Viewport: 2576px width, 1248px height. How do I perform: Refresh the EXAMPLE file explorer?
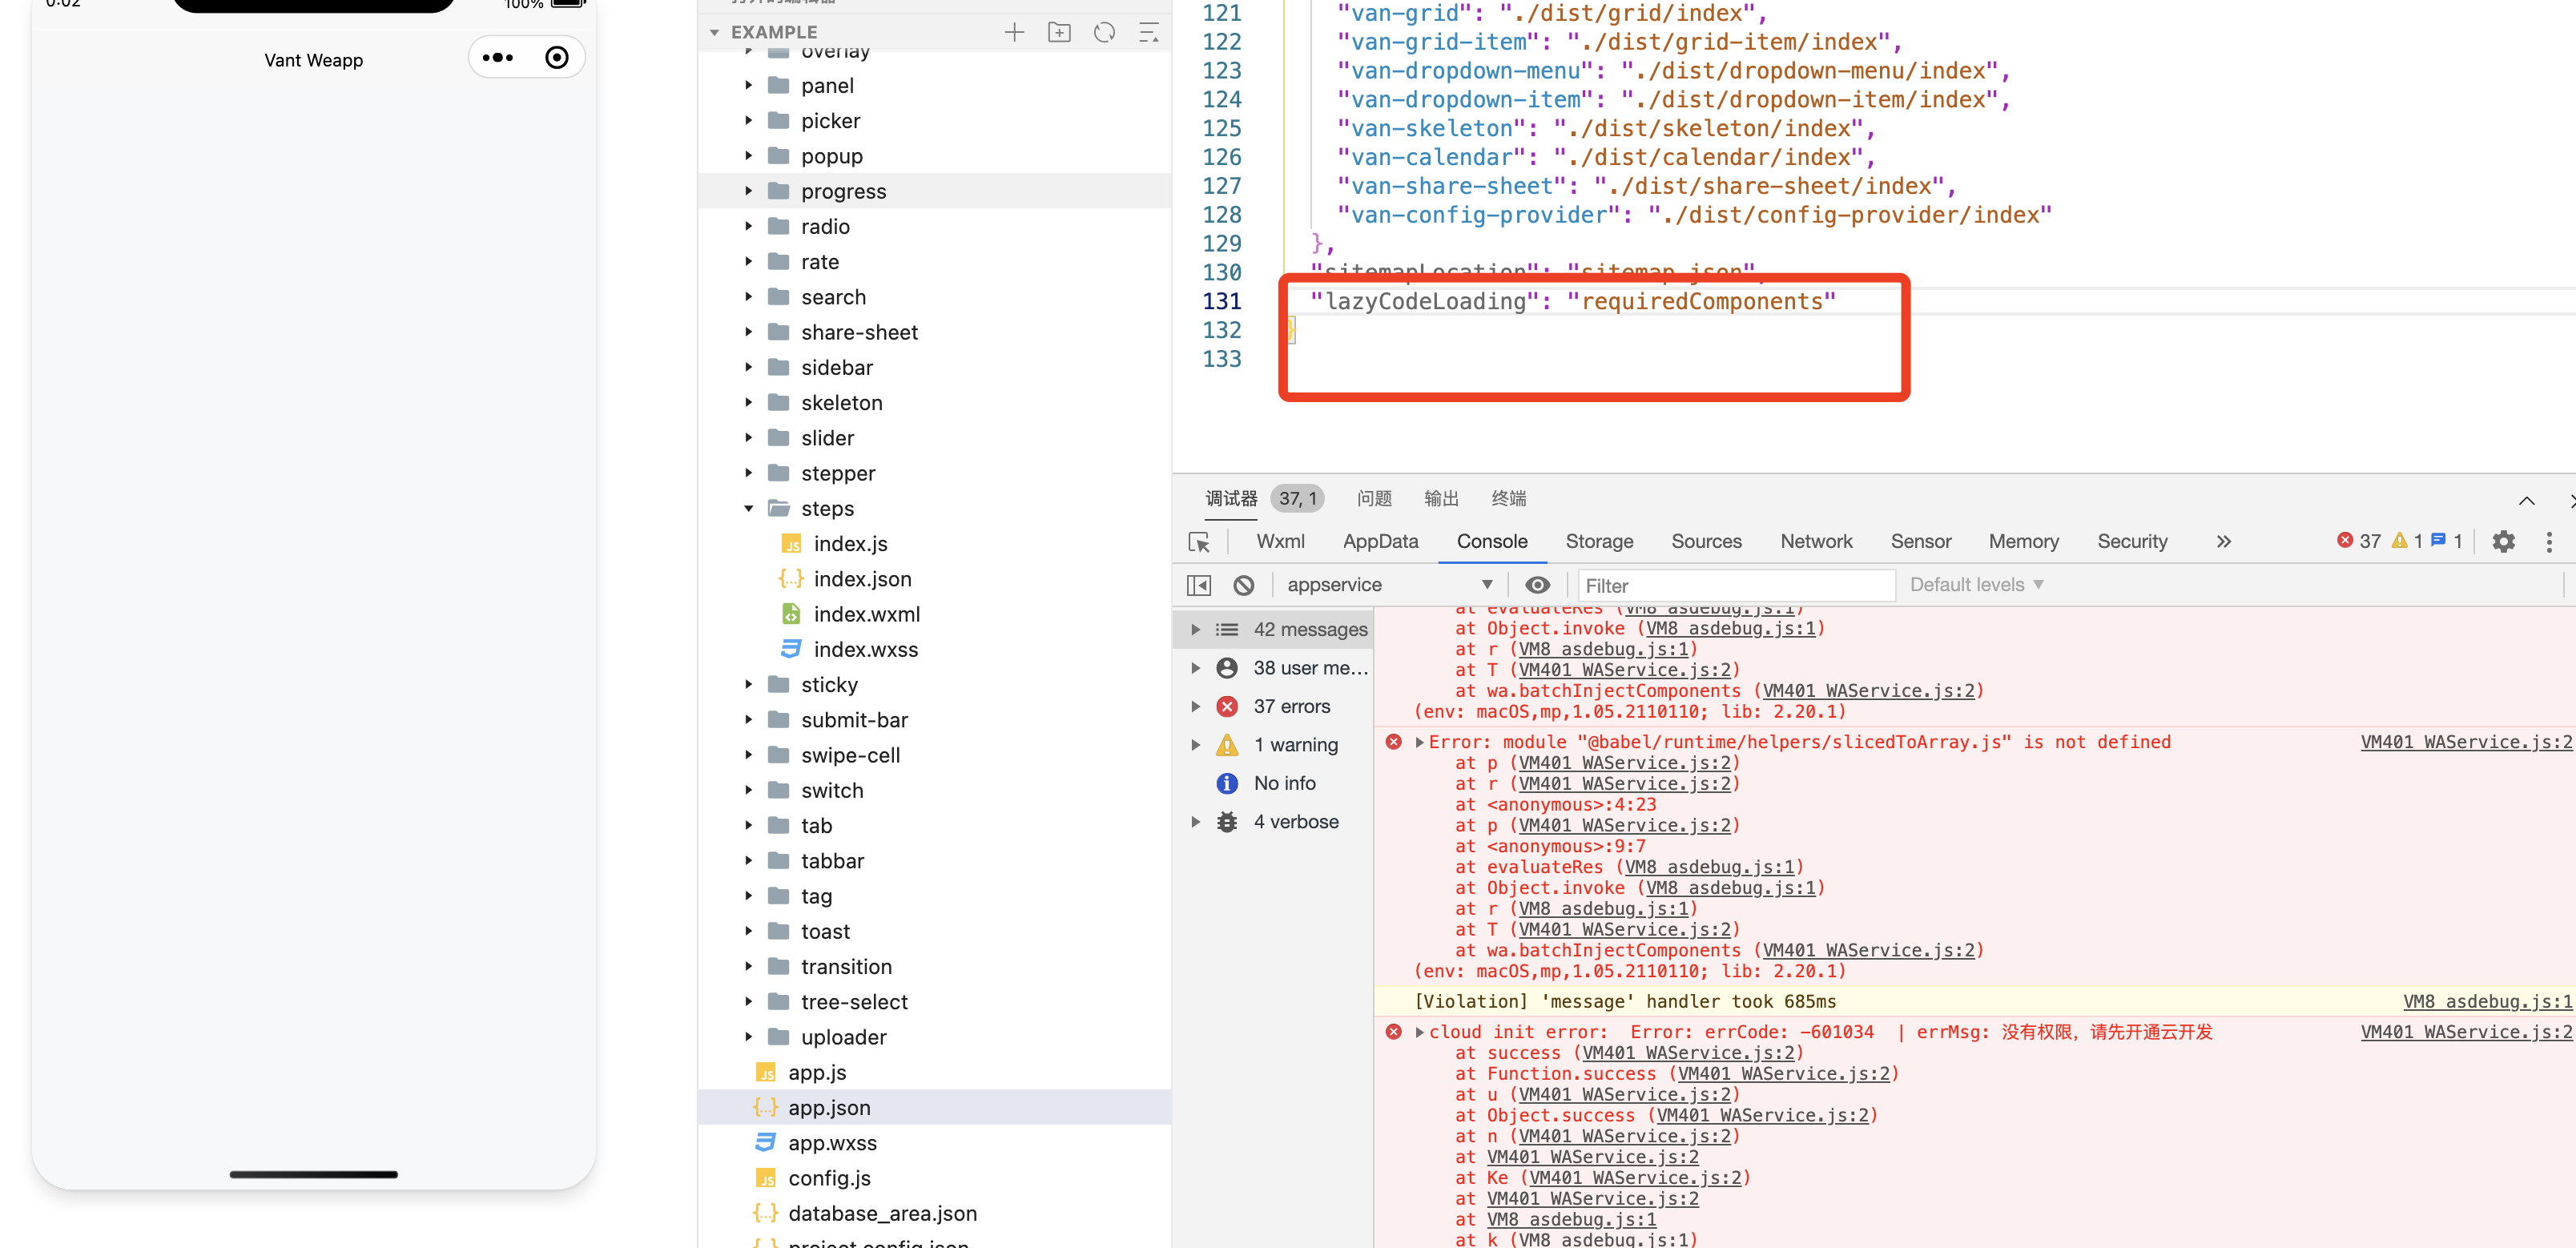(1104, 32)
